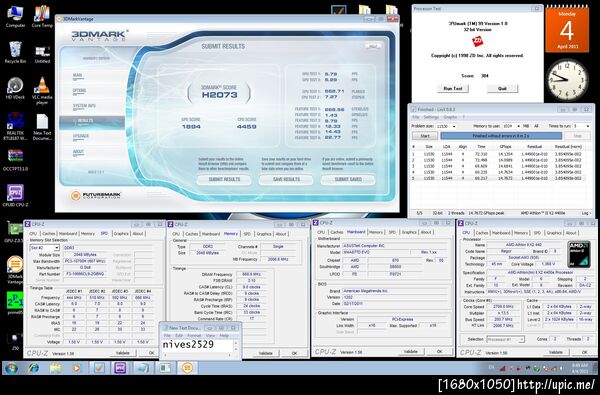This screenshot has height=395, width=600.
Task: Expand the memory slot selection dropdown
Action: tap(45, 248)
